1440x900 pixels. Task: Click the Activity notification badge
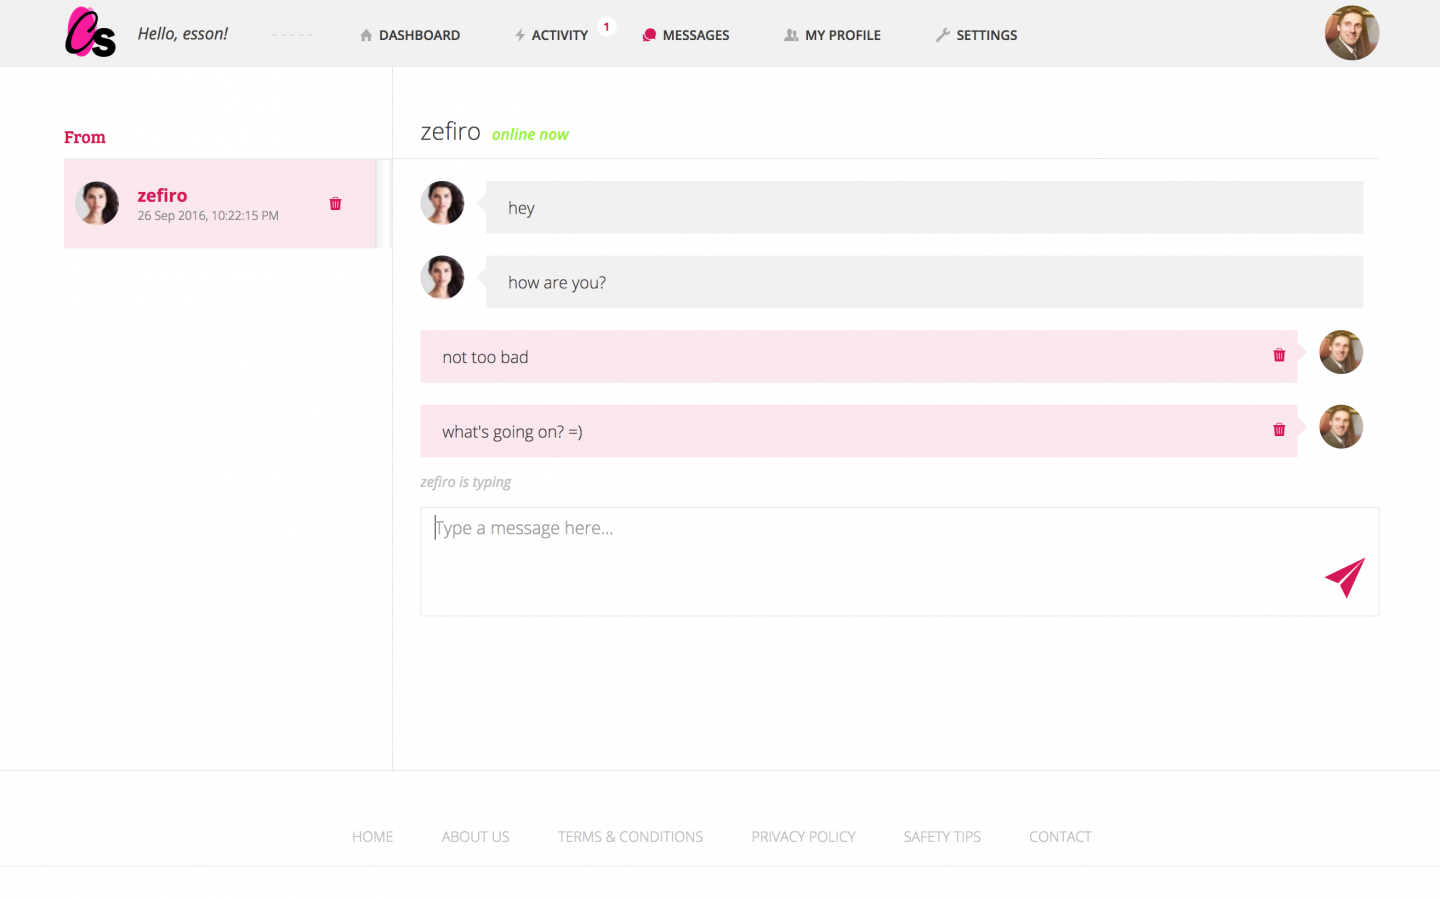tap(606, 27)
